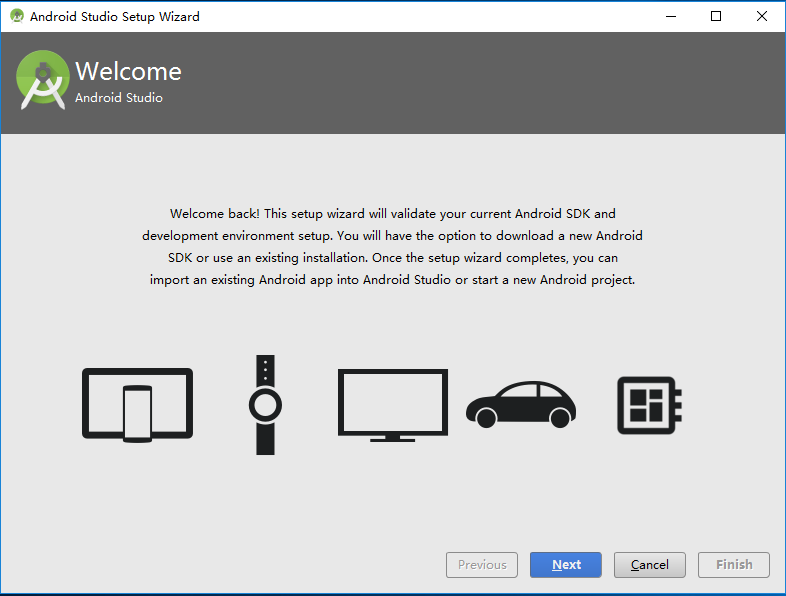
Task: Cancel the setup wizard
Action: (x=650, y=565)
